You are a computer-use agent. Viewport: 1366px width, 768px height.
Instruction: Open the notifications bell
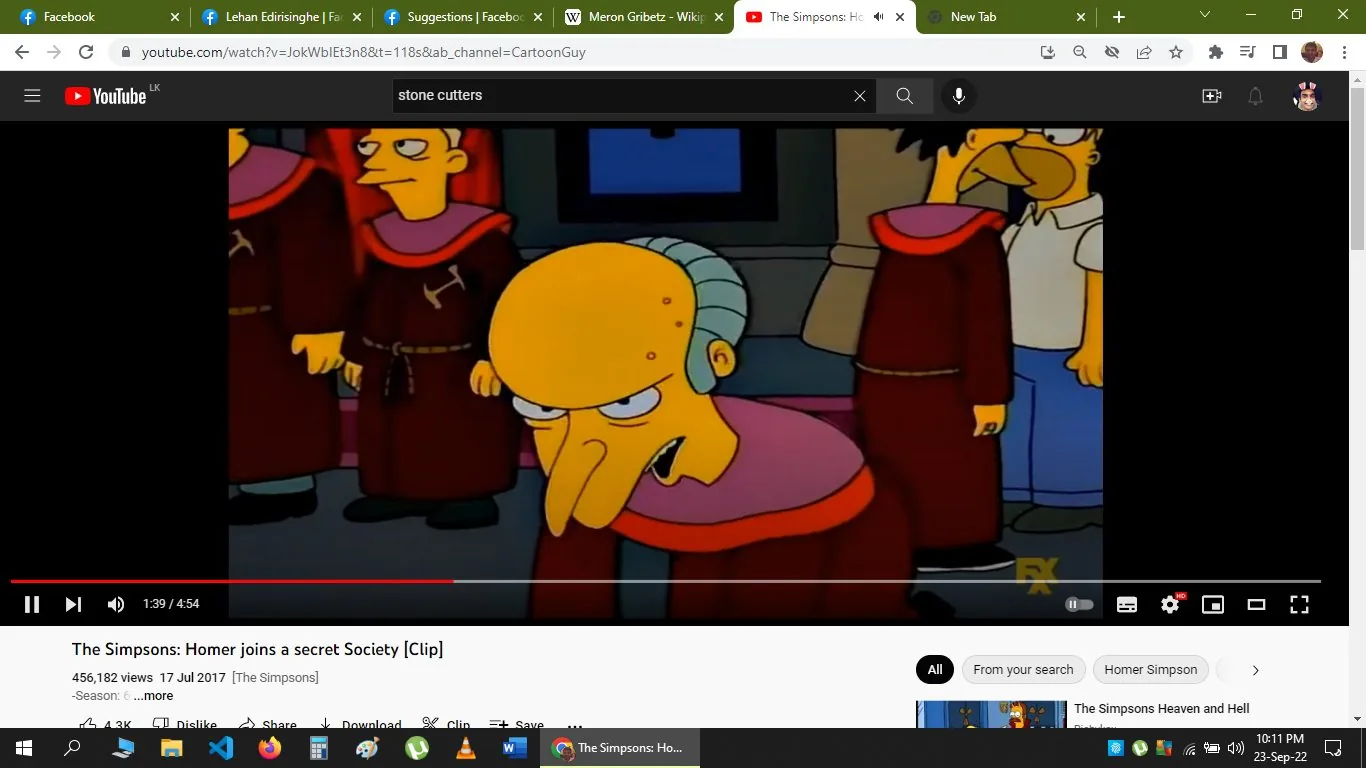(x=1255, y=96)
